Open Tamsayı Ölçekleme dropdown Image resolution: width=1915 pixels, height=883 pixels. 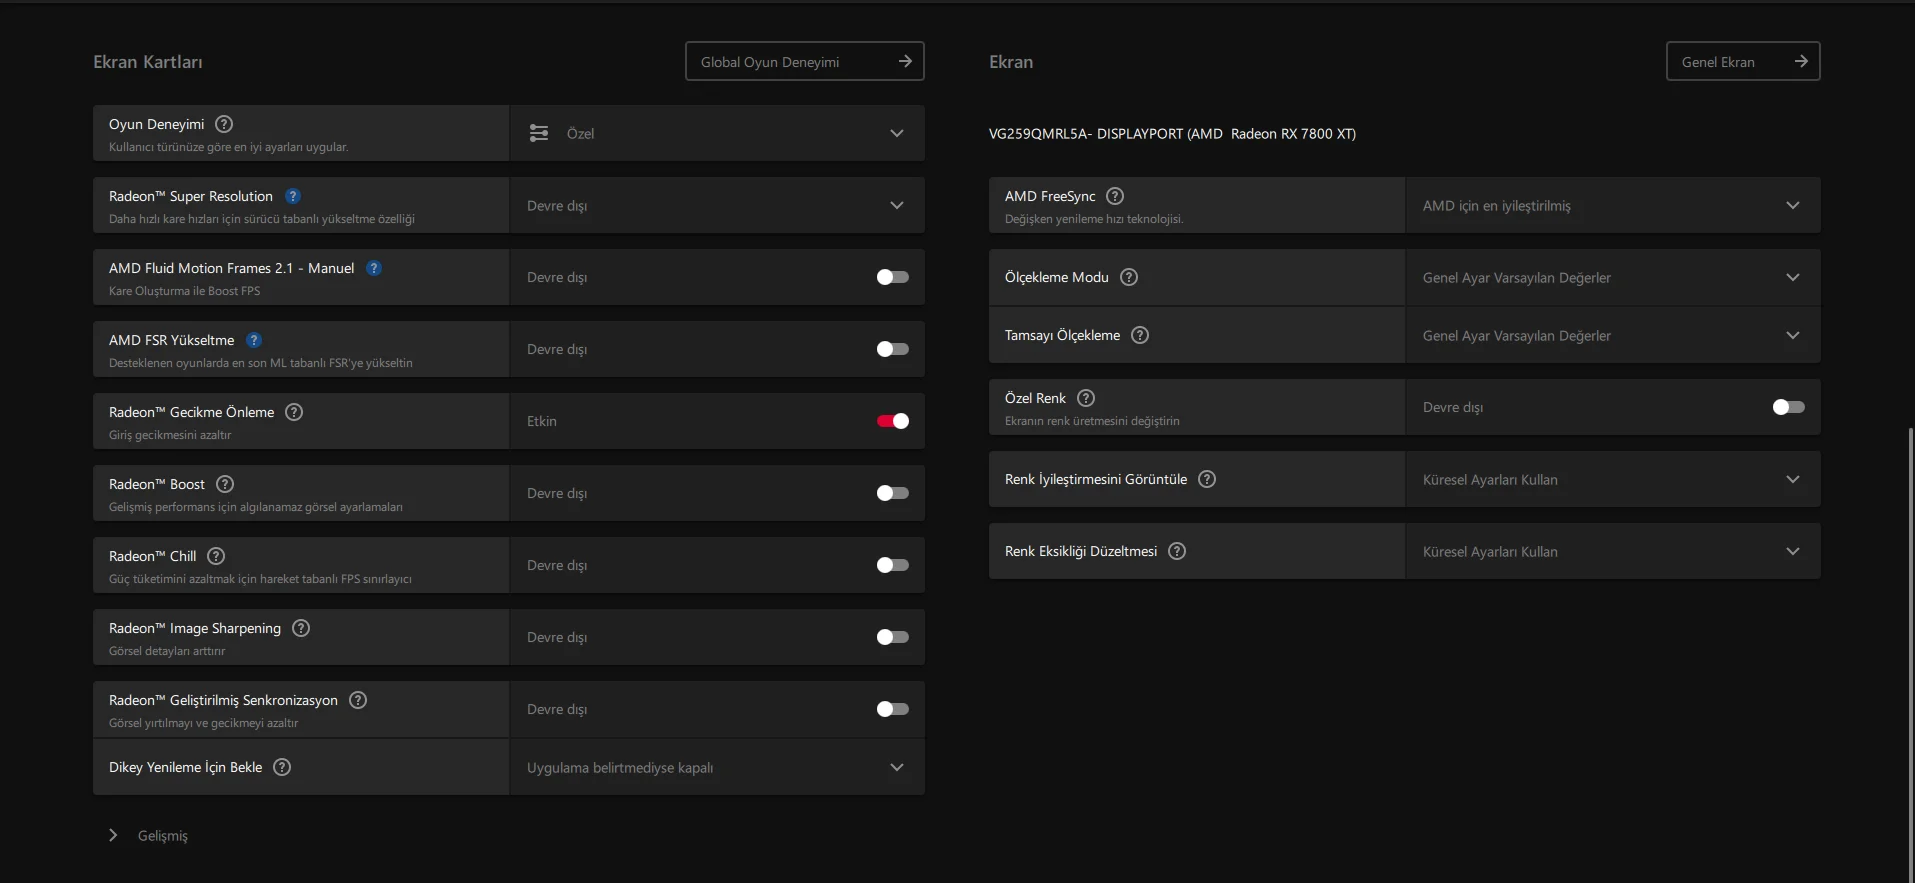(1613, 335)
